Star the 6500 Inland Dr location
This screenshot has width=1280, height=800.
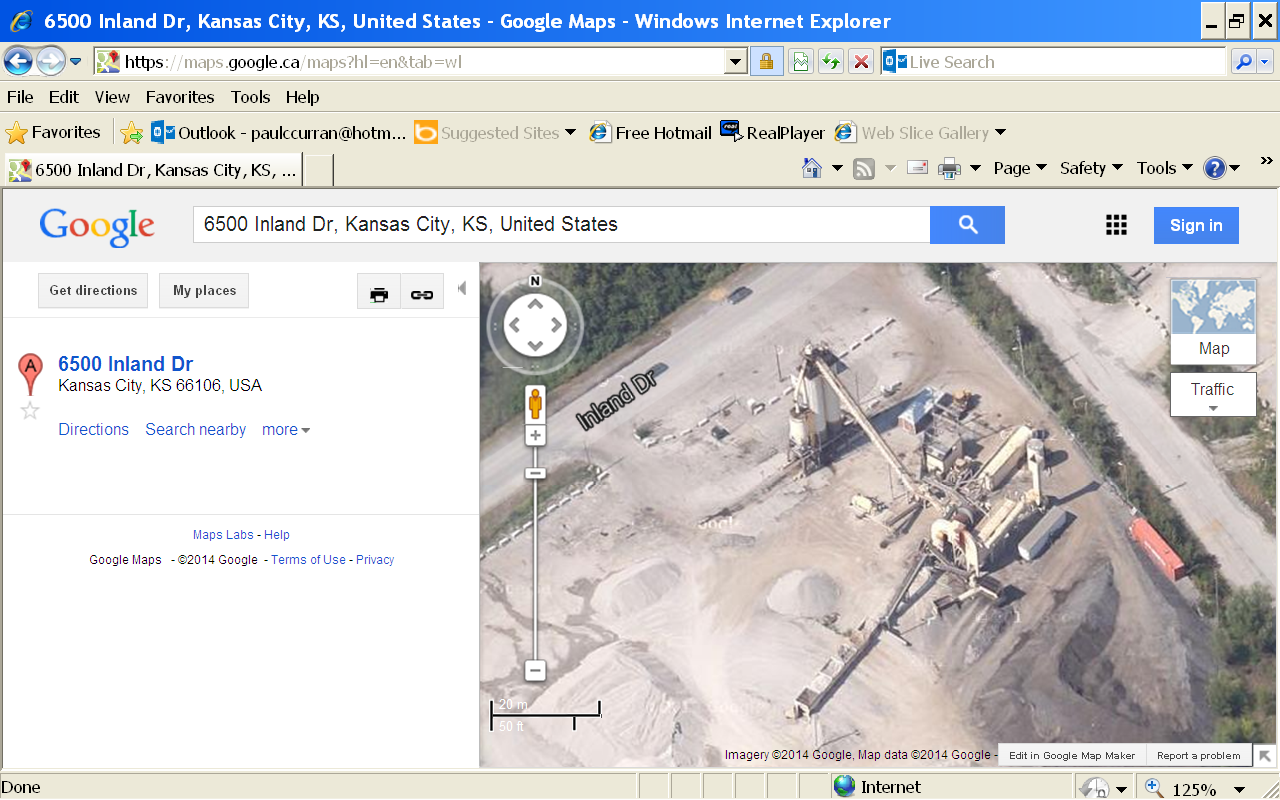click(x=30, y=410)
